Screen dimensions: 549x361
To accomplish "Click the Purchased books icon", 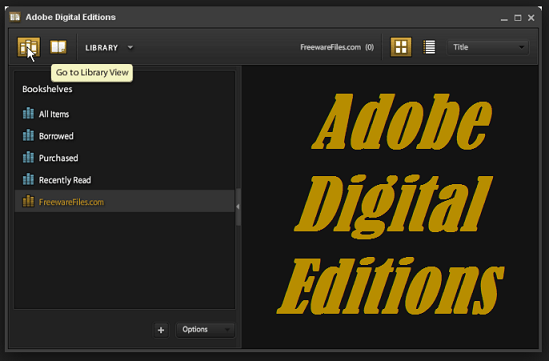I will 28,157.
